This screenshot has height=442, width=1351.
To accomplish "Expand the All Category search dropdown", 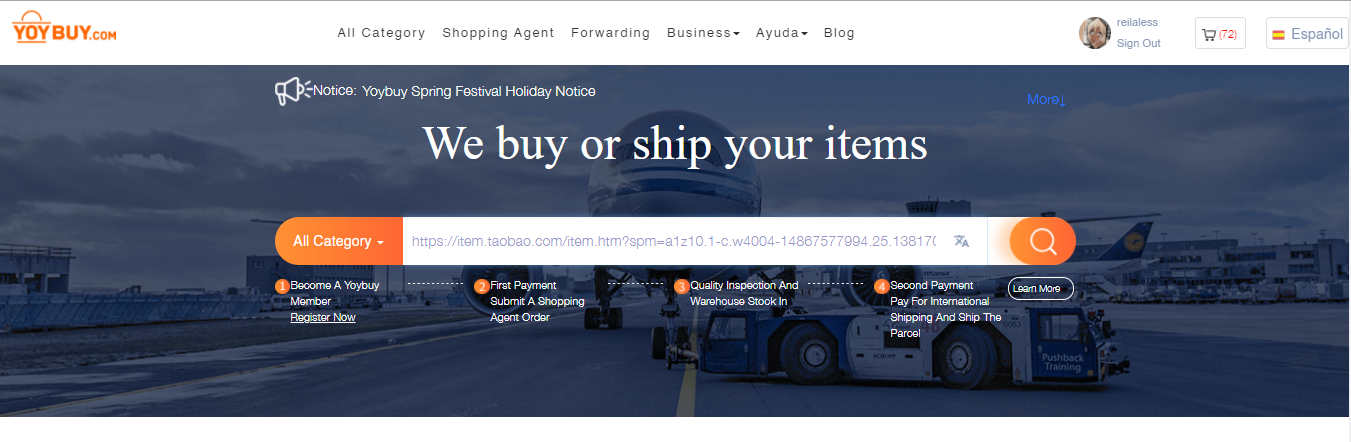I will 339,241.
